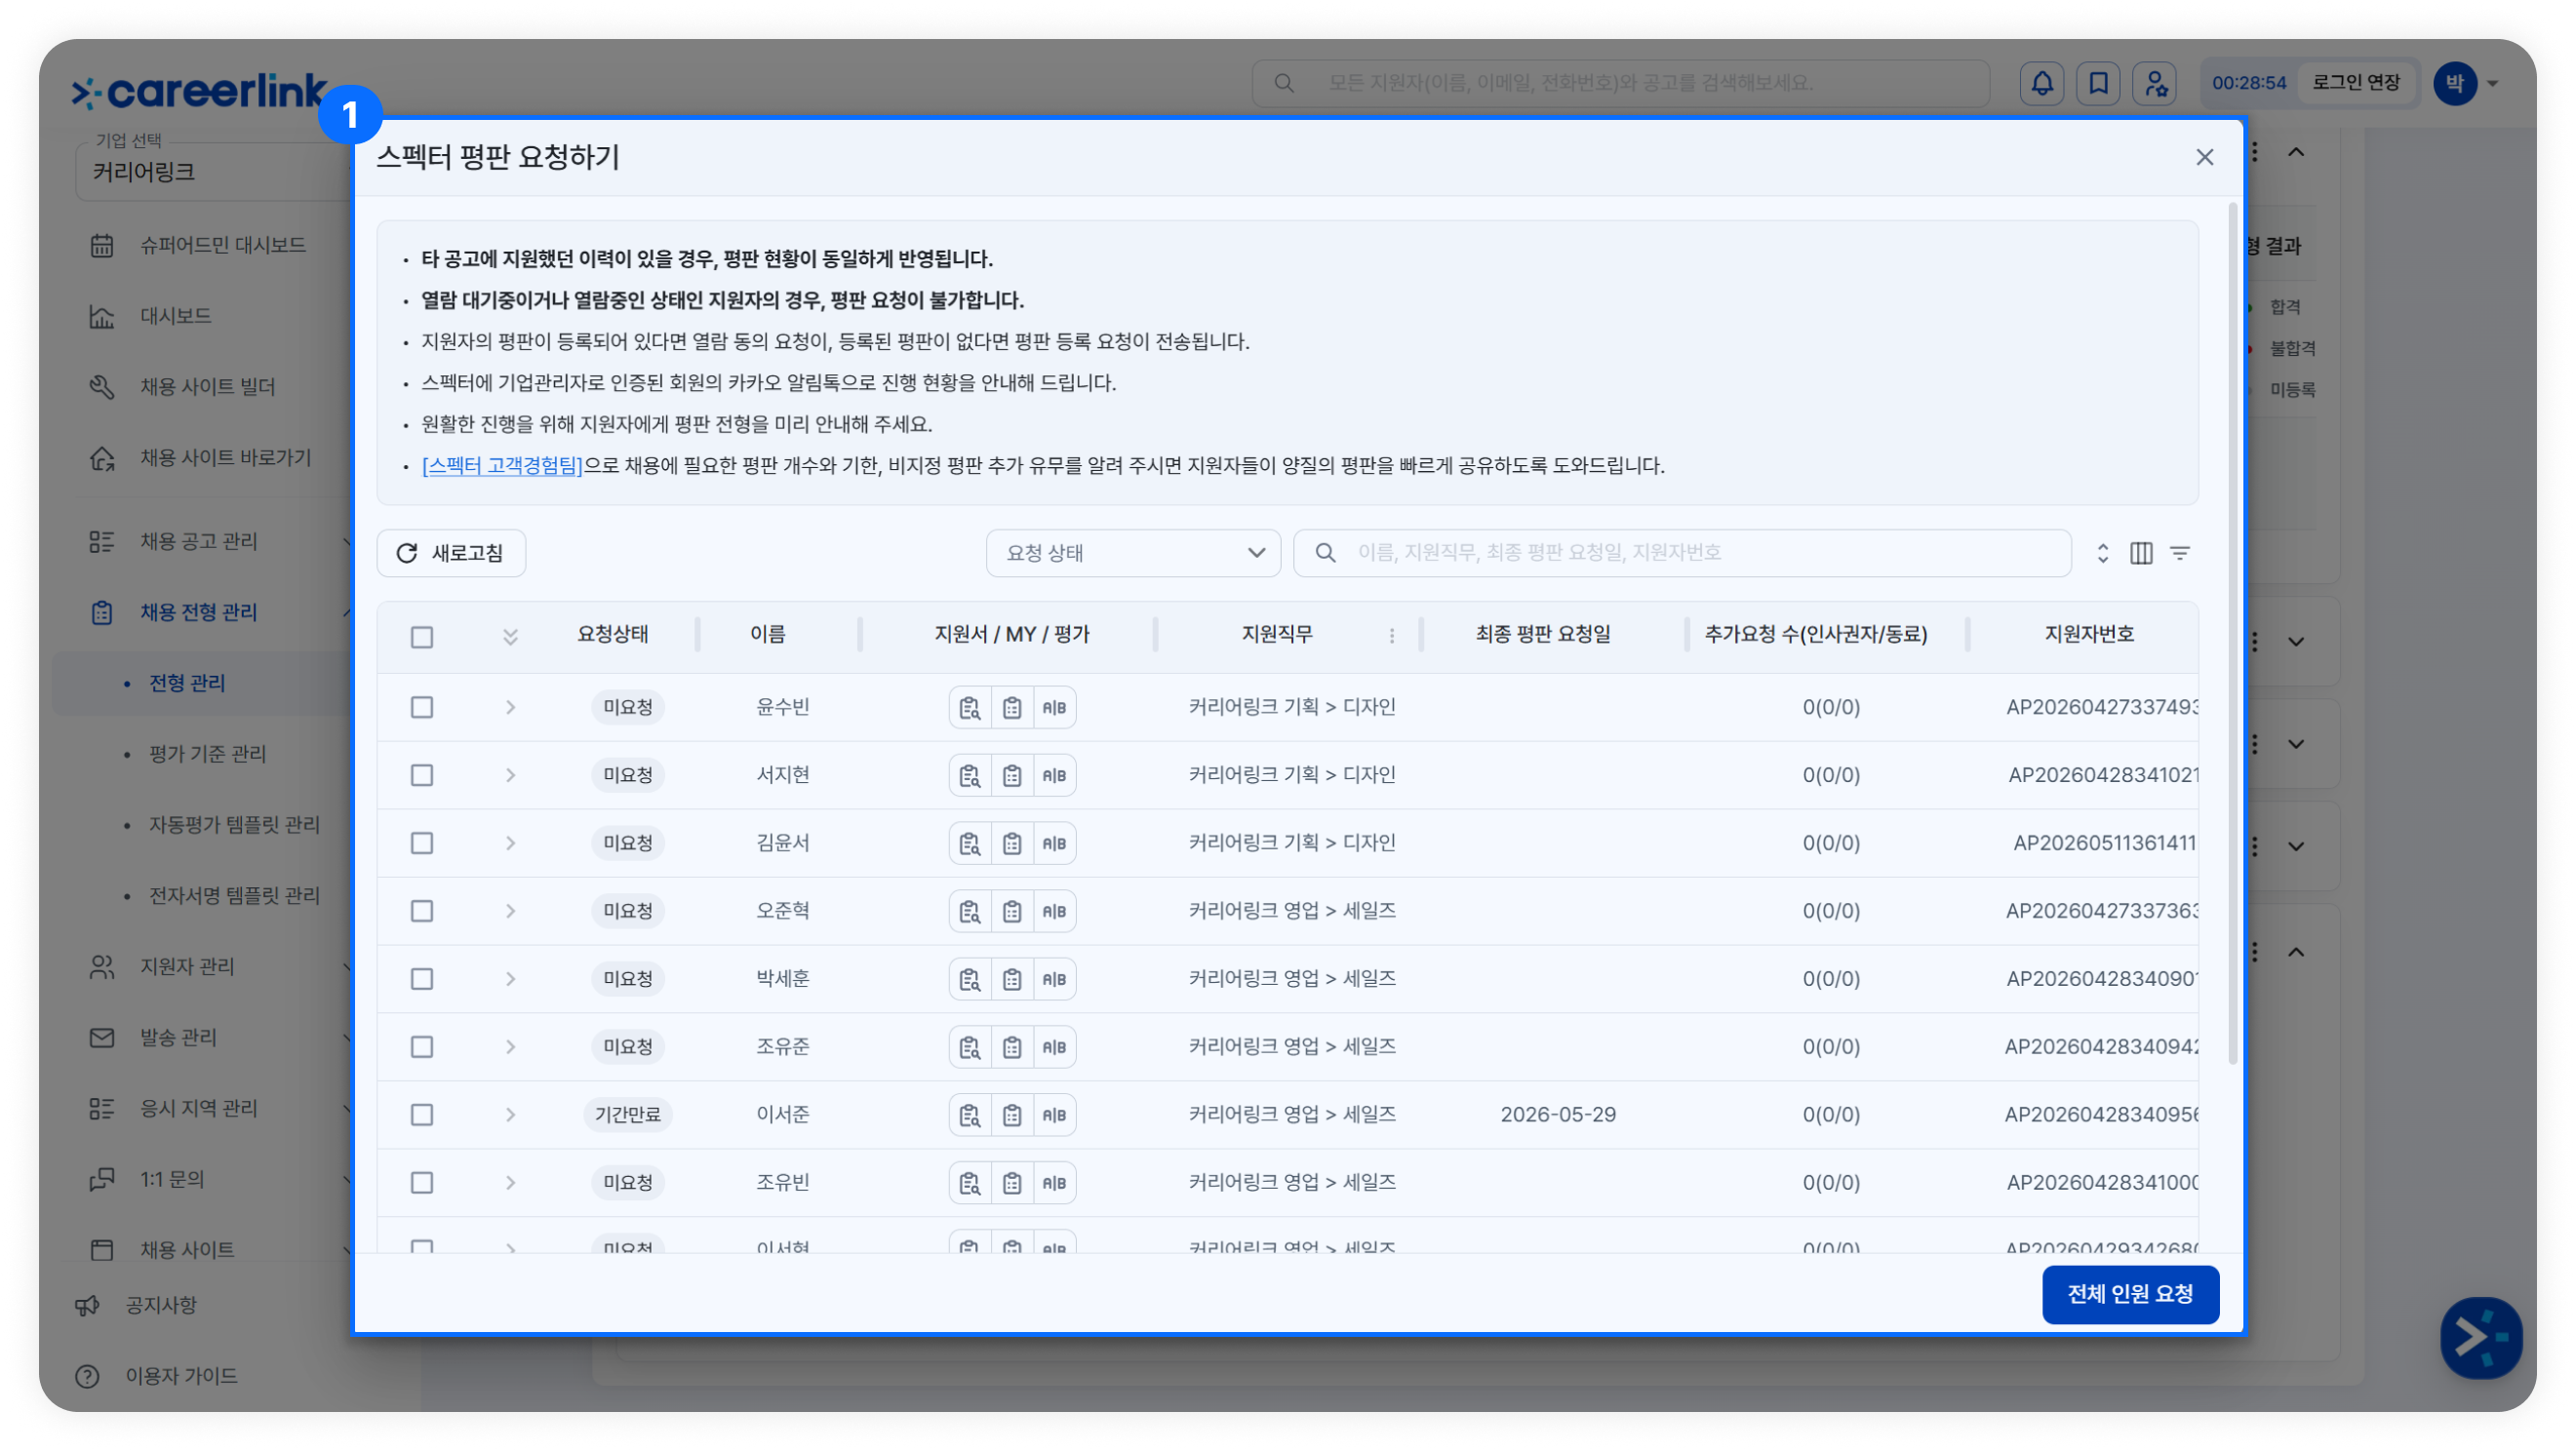Focus the applicant search field in modal

[x=1681, y=553]
